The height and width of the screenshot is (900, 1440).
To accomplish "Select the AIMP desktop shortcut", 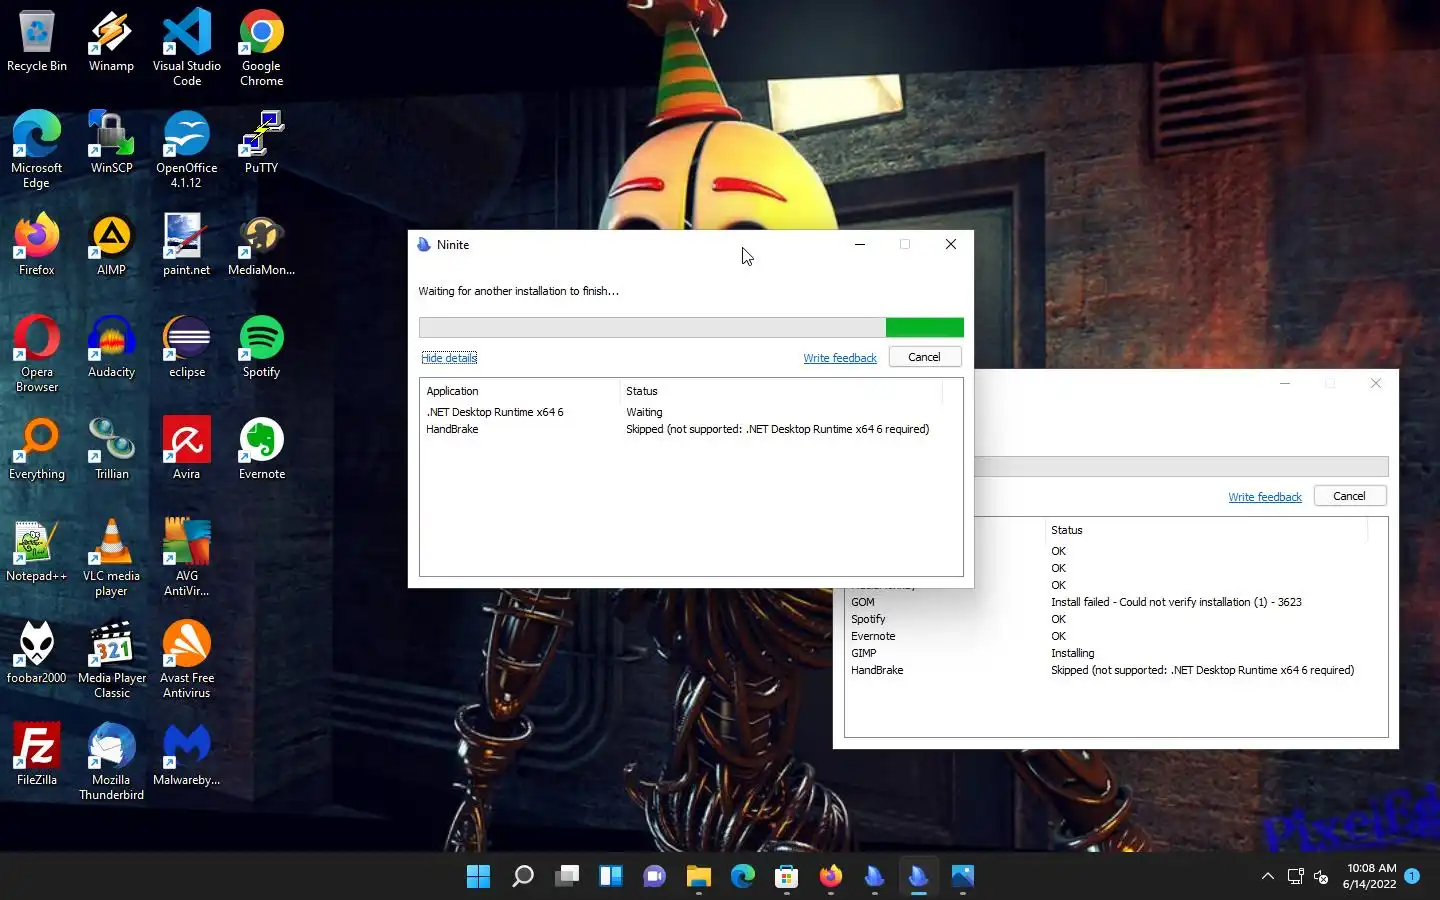I will click(111, 244).
